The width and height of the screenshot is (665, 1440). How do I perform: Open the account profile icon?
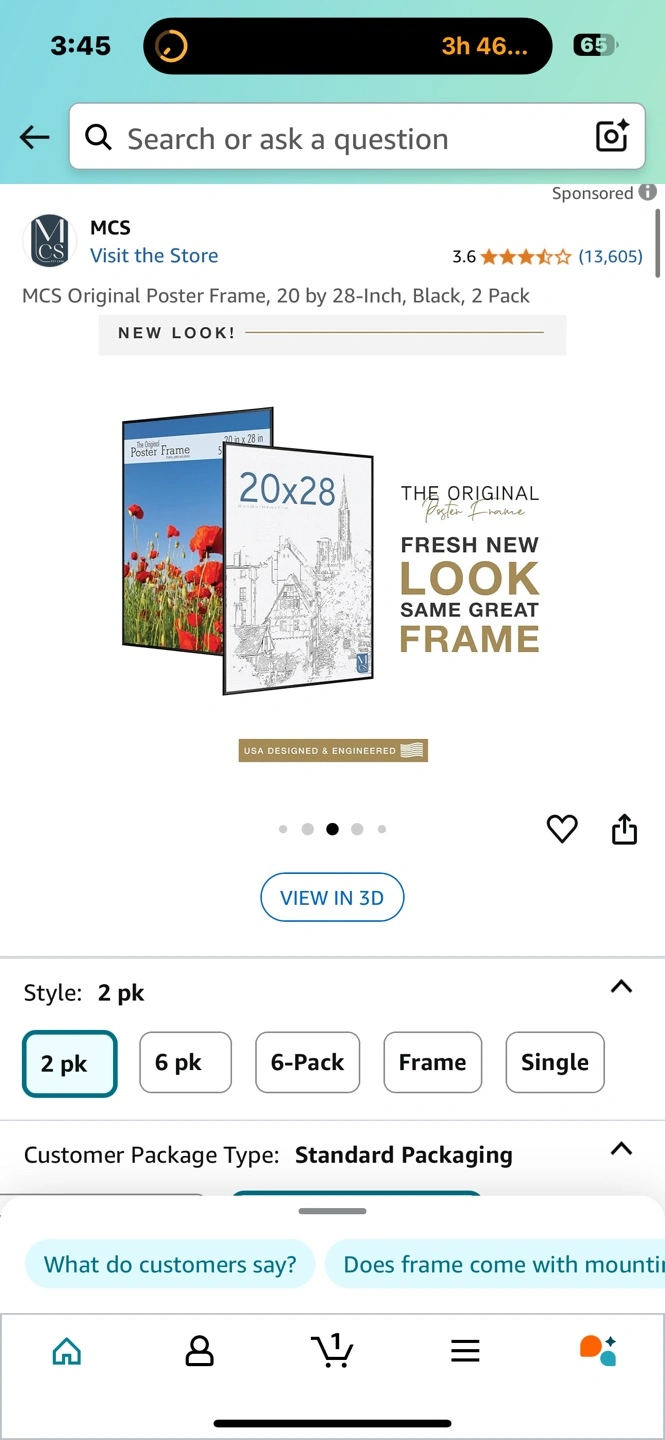click(x=200, y=1351)
